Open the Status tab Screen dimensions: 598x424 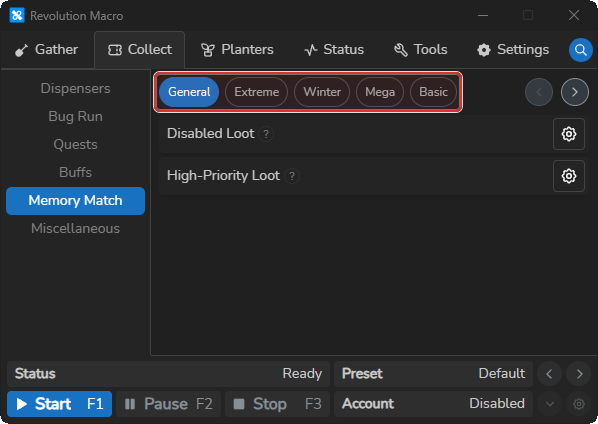point(334,50)
